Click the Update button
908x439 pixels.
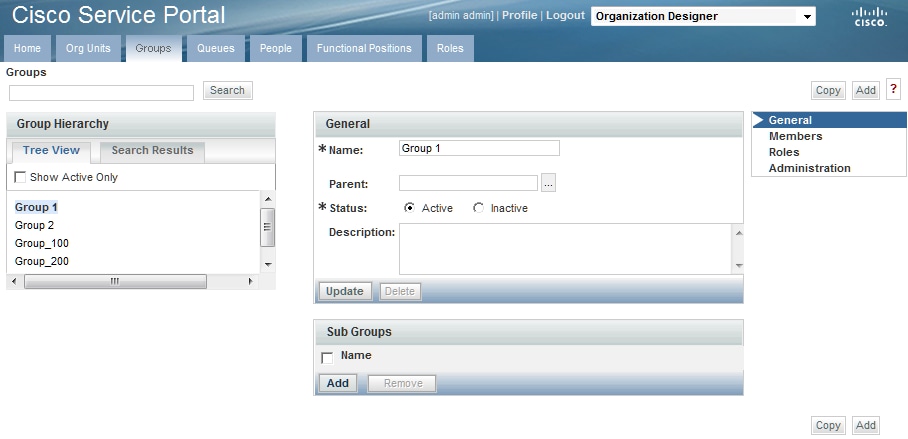tap(345, 291)
